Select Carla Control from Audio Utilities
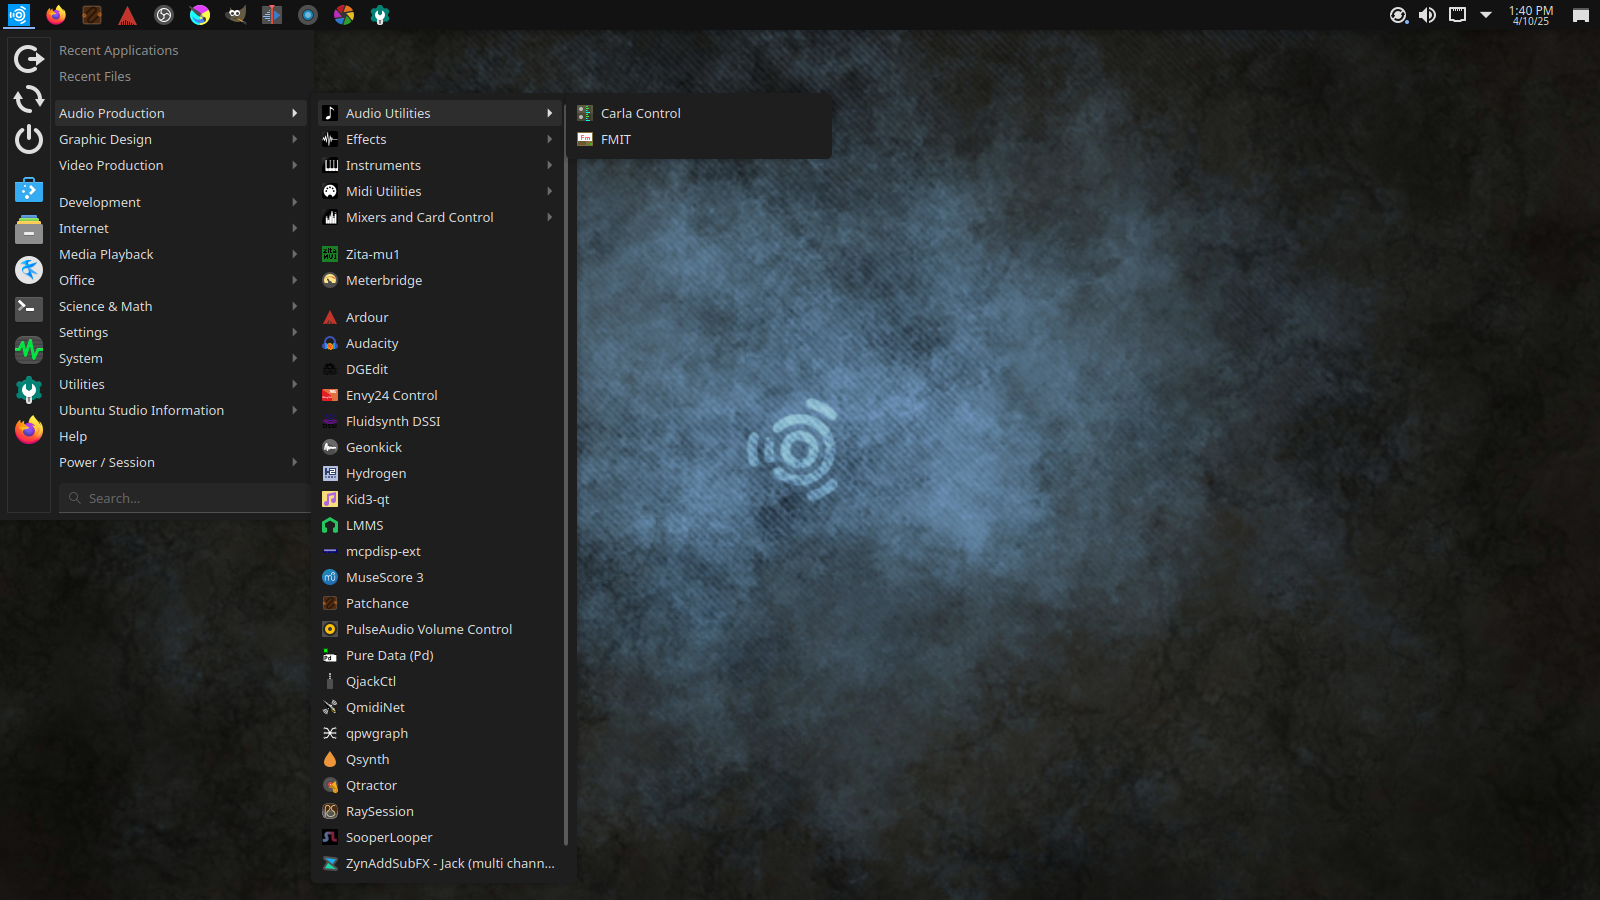This screenshot has width=1600, height=900. click(640, 113)
